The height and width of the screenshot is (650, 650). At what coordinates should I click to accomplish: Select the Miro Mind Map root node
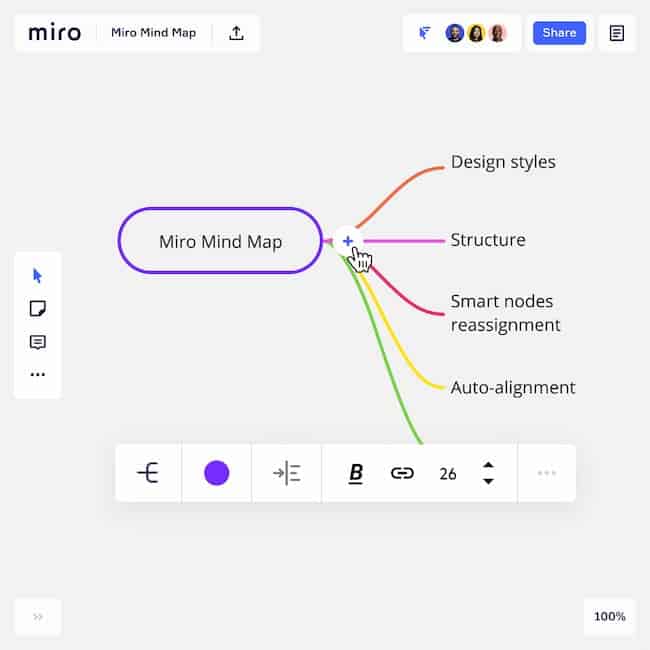coord(220,241)
